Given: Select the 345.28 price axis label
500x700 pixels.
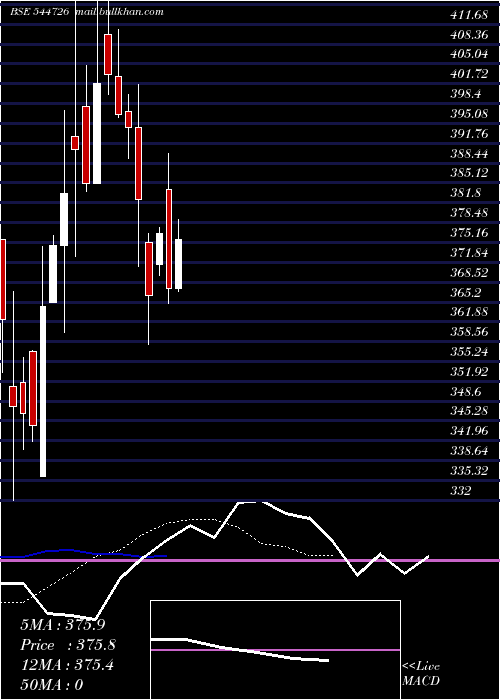Looking at the screenshot, I should point(469,411).
